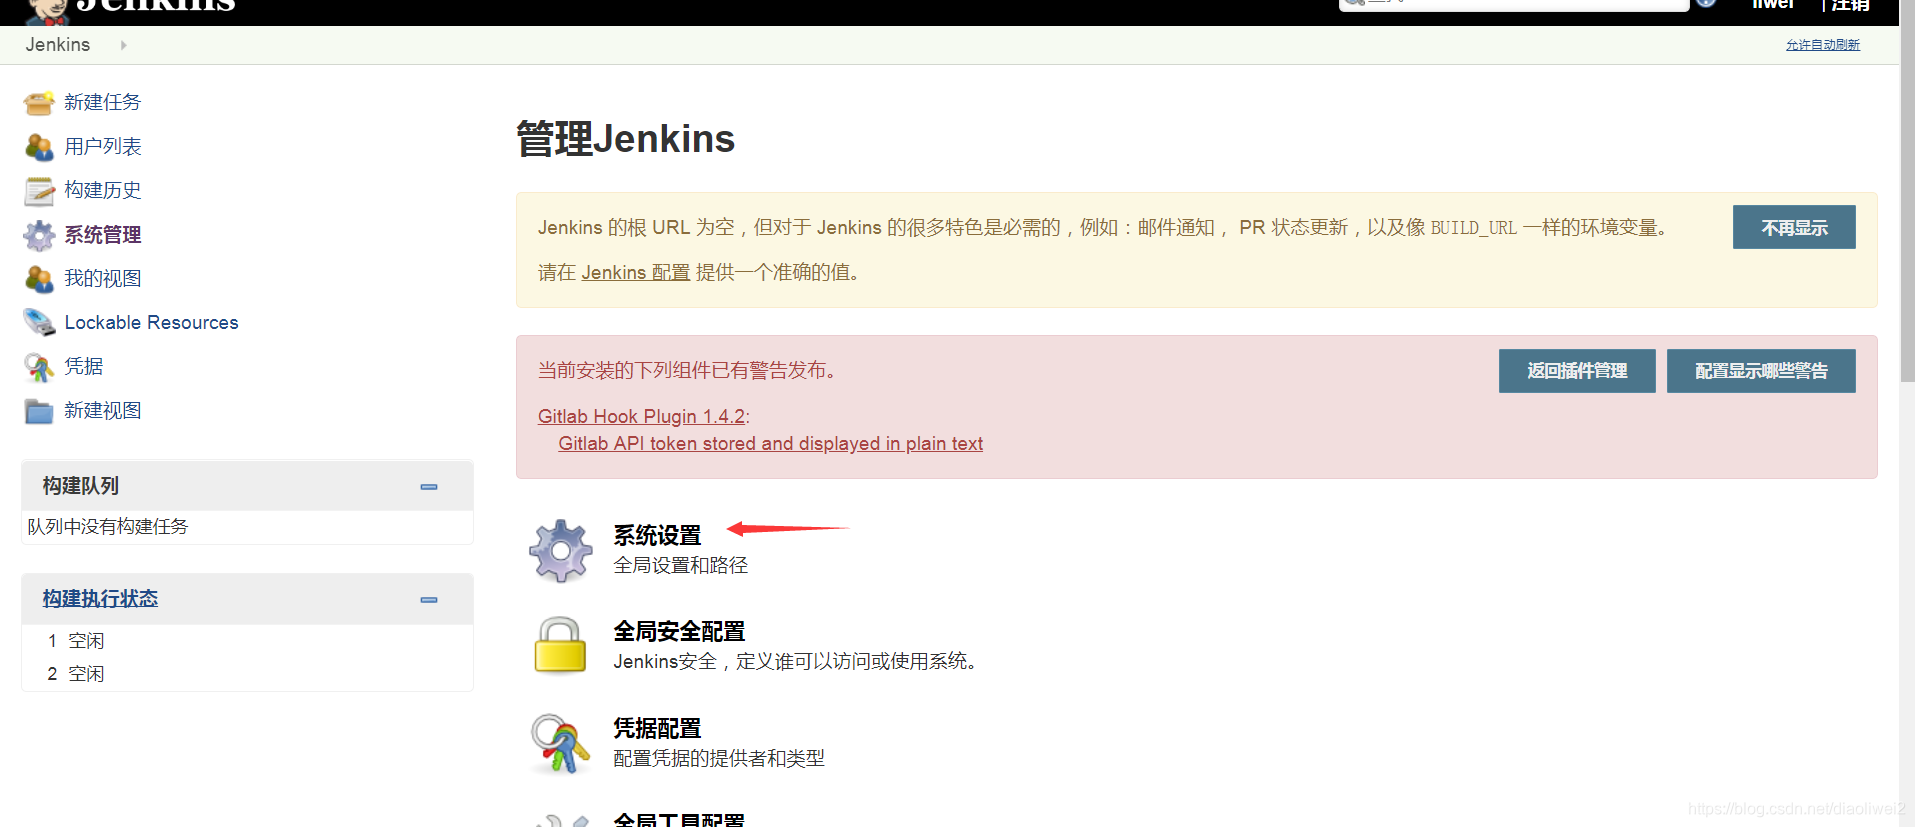The image size is (1915, 827).
Task: Open the 构建执行状态 title link
Action: click(100, 598)
